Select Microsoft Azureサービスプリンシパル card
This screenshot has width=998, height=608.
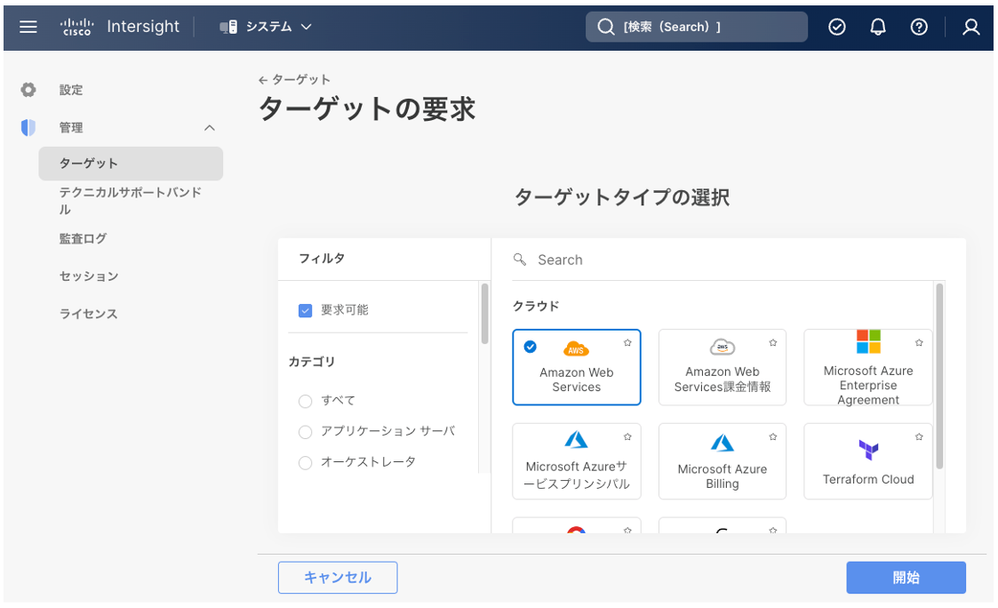click(x=576, y=462)
